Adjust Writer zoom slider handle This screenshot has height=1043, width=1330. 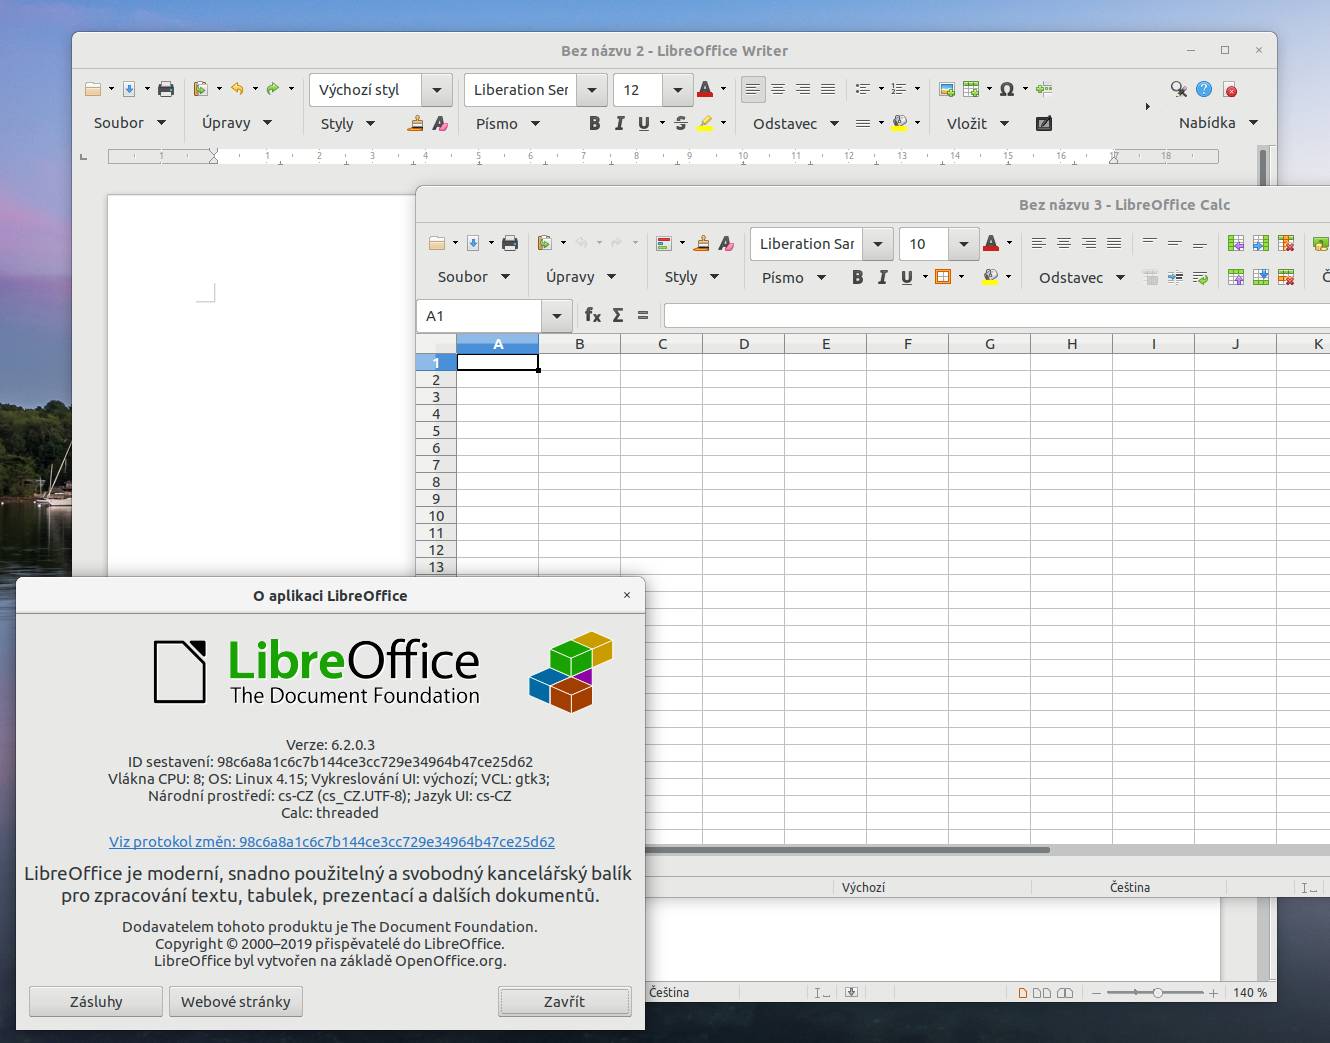1158,993
